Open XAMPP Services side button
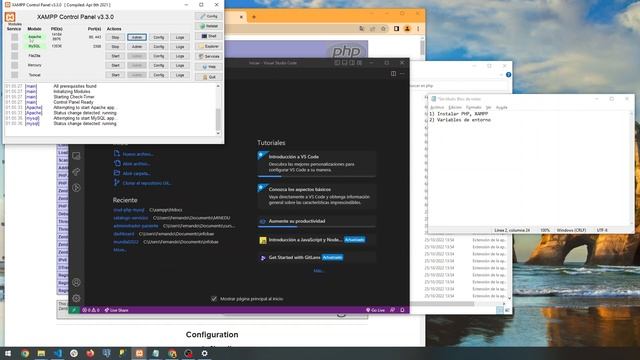 [209, 56]
